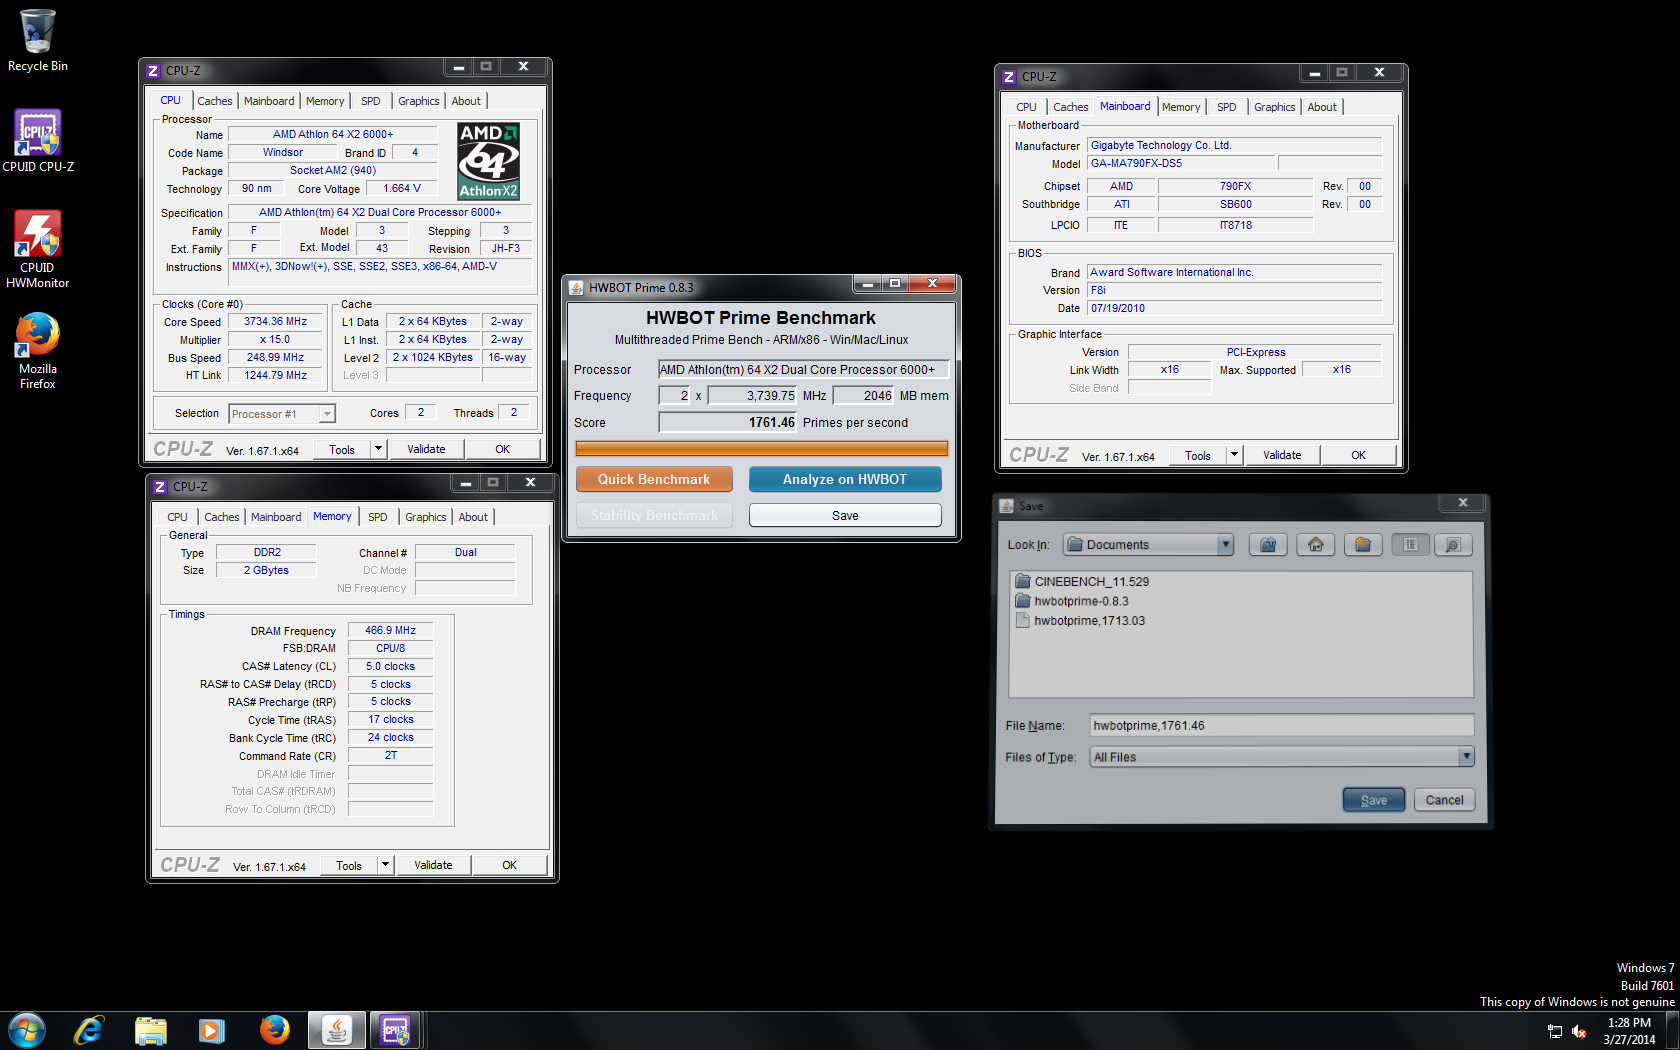Viewport: 1680px width, 1050px height.
Task: Click Tools button in CPU-Z CPU window
Action: click(342, 449)
